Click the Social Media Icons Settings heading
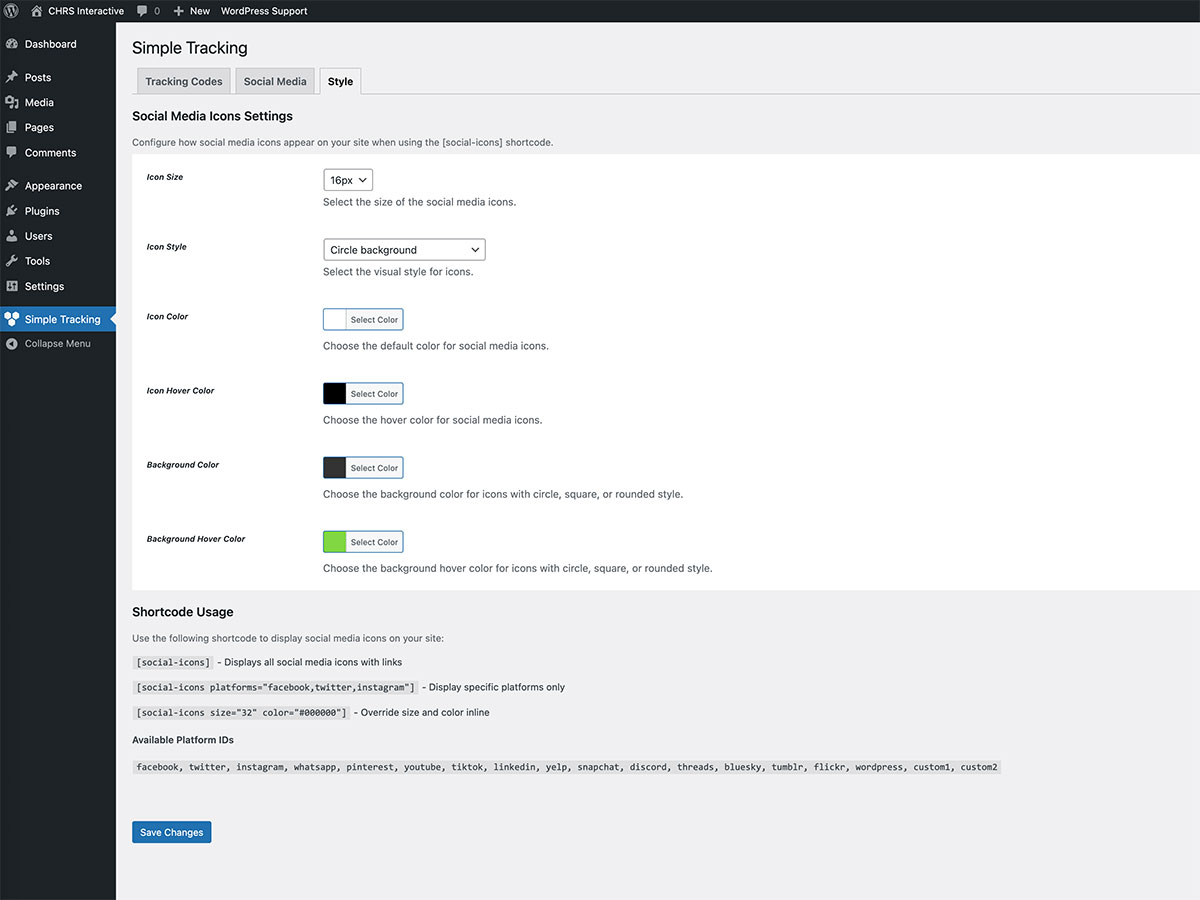 pyautogui.click(x=212, y=116)
